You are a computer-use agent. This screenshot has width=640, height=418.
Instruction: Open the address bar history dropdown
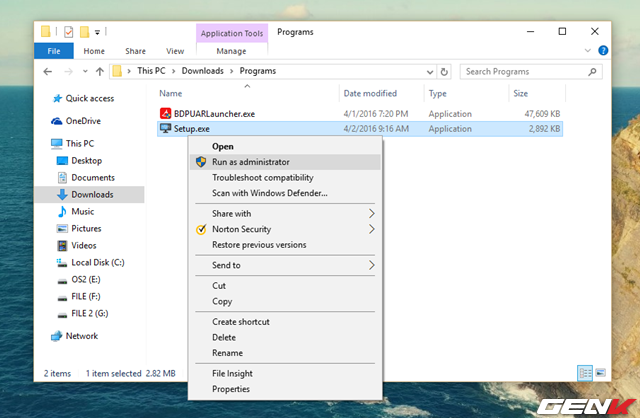point(430,72)
